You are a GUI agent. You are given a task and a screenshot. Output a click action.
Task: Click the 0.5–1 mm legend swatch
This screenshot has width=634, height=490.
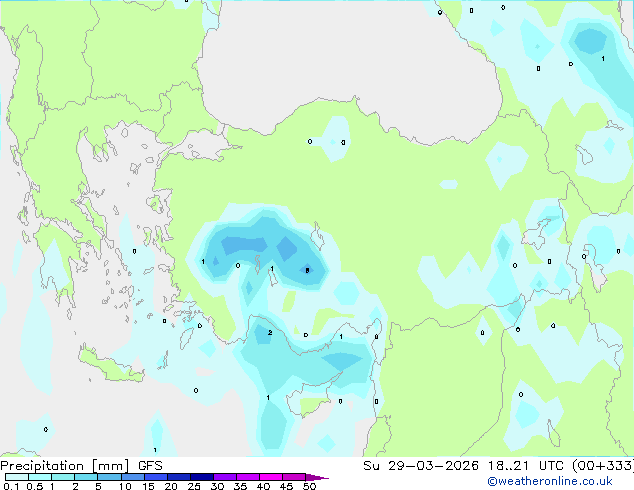40,477
